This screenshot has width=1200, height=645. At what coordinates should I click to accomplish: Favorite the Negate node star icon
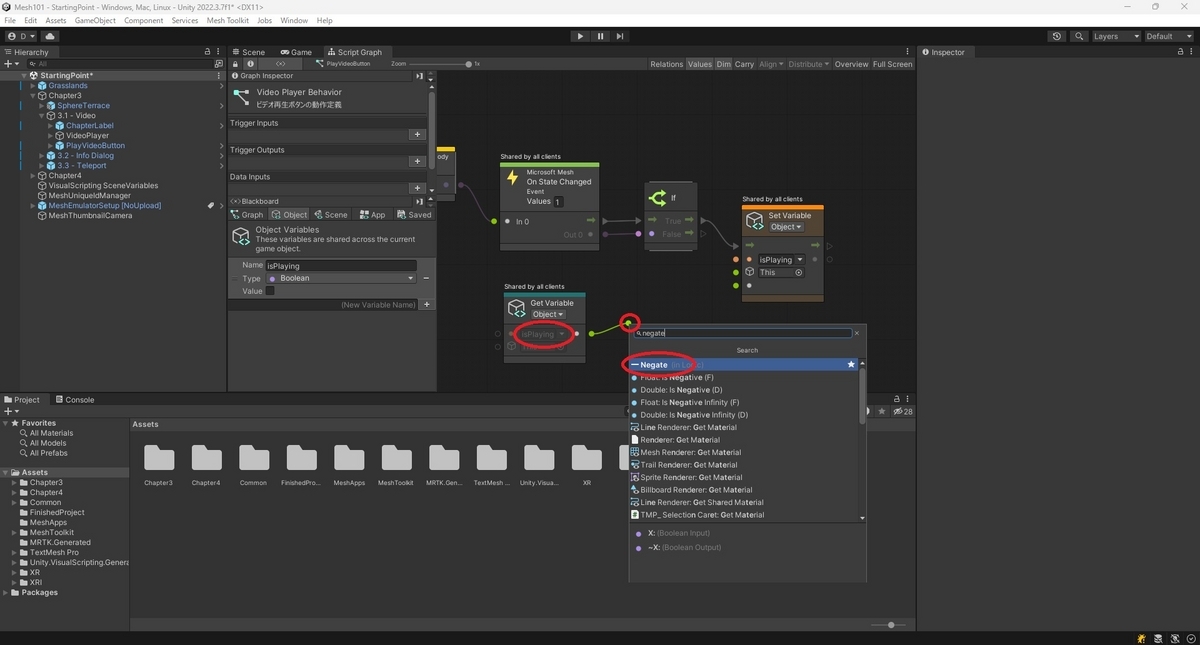pyautogui.click(x=852, y=365)
